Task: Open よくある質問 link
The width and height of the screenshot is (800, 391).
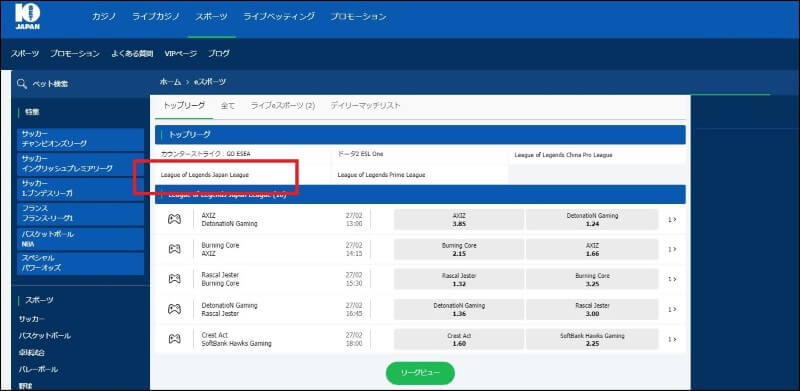Action: click(132, 54)
